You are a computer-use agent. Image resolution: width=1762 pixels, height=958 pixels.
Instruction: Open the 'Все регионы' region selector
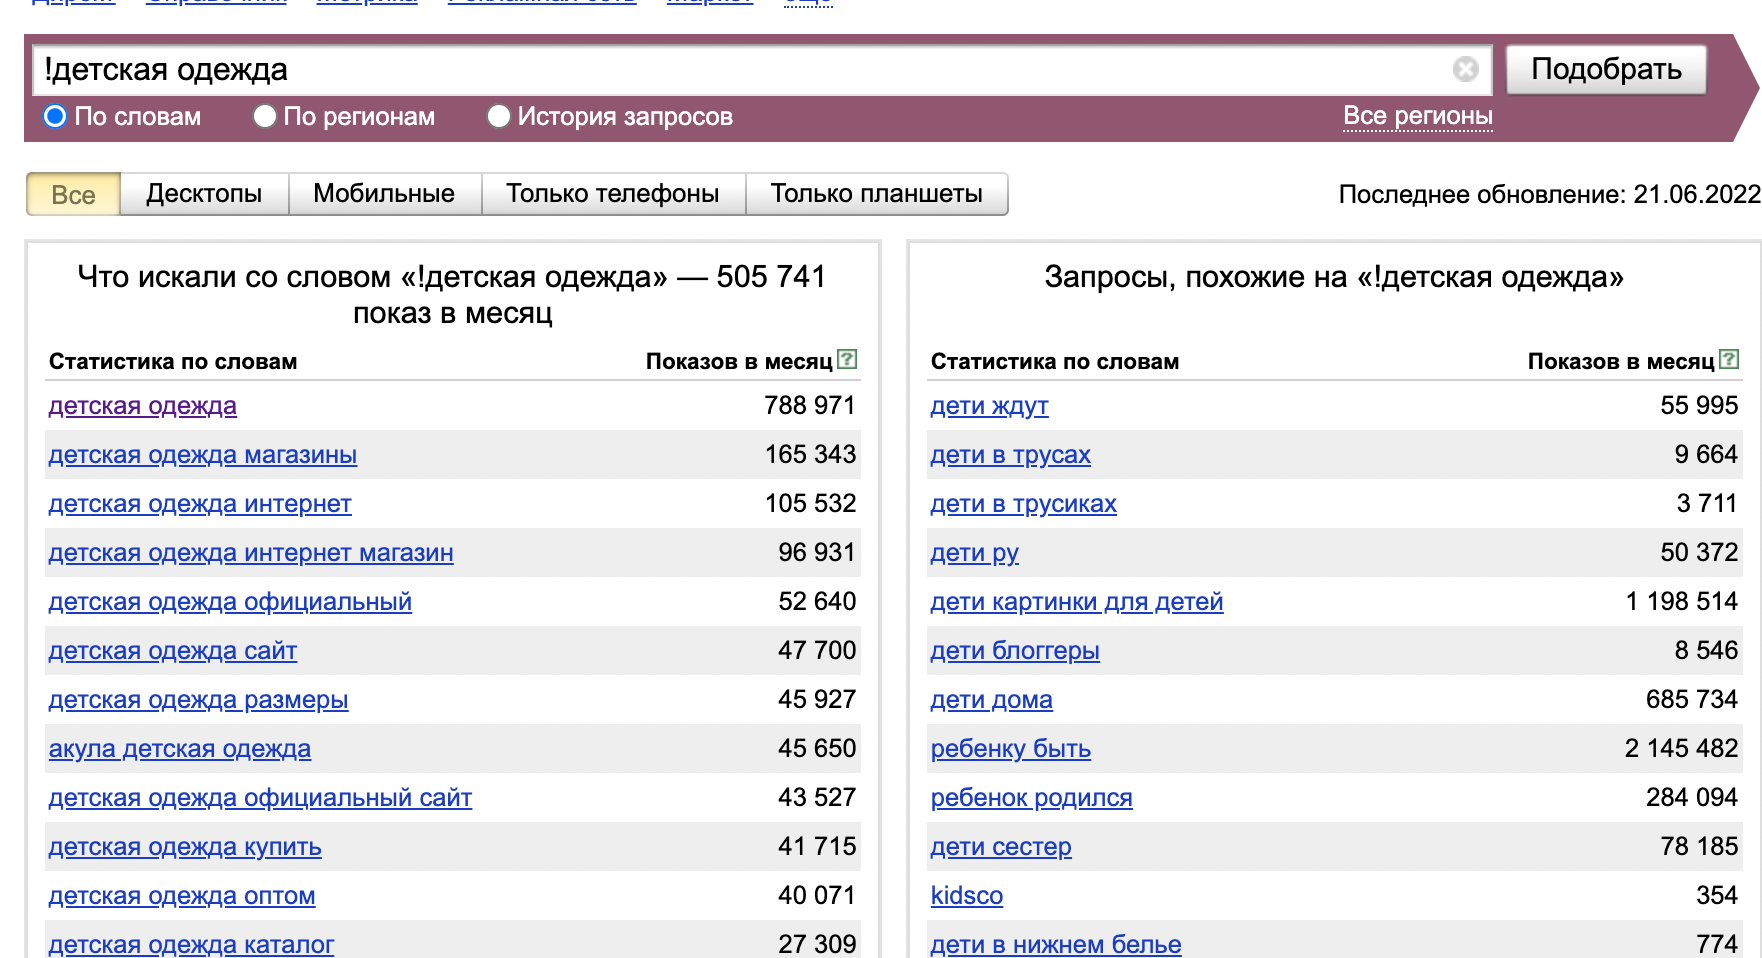[1417, 116]
